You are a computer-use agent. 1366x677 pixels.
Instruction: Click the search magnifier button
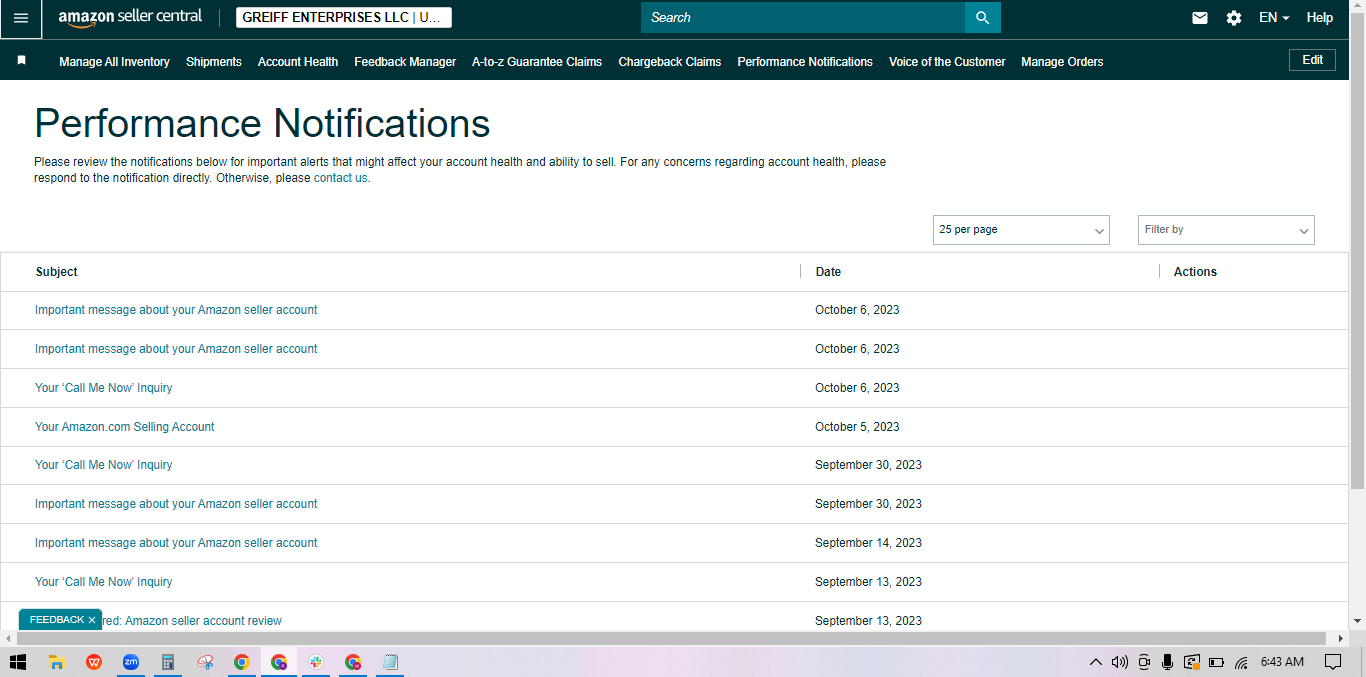pyautogui.click(x=982, y=17)
